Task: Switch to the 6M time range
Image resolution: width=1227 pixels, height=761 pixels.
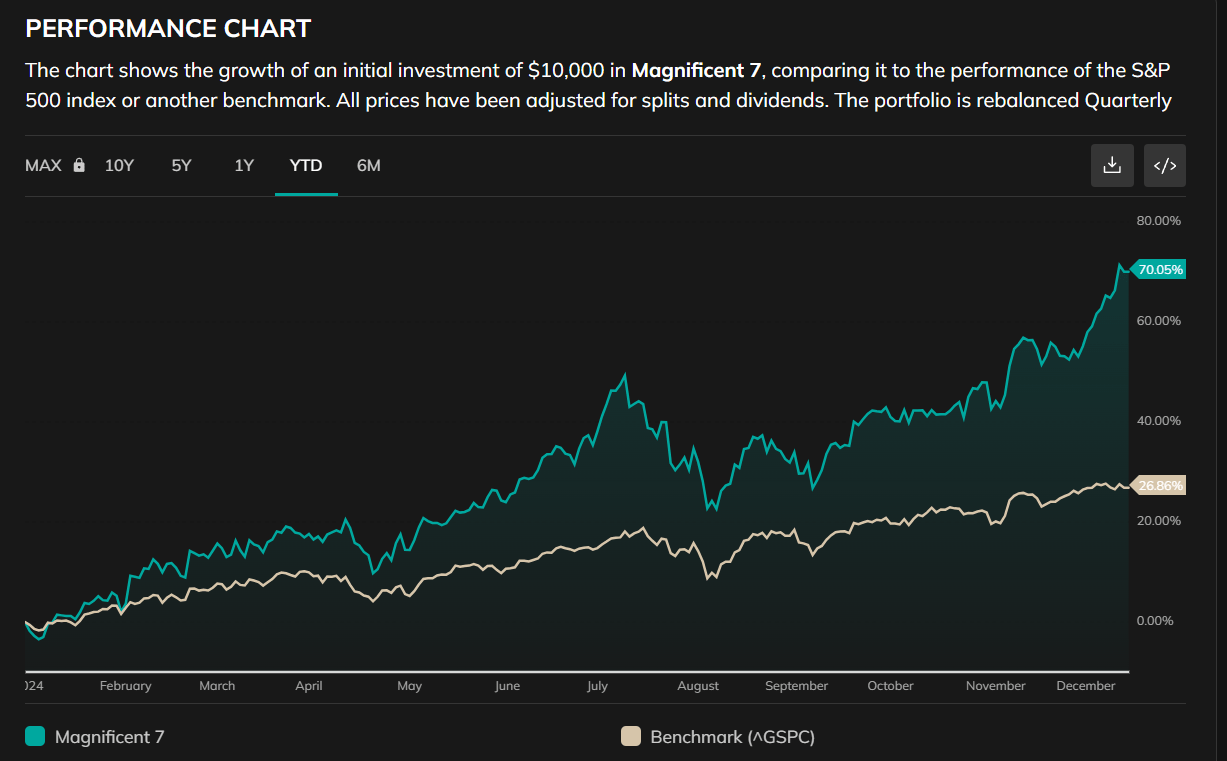Action: [x=368, y=165]
